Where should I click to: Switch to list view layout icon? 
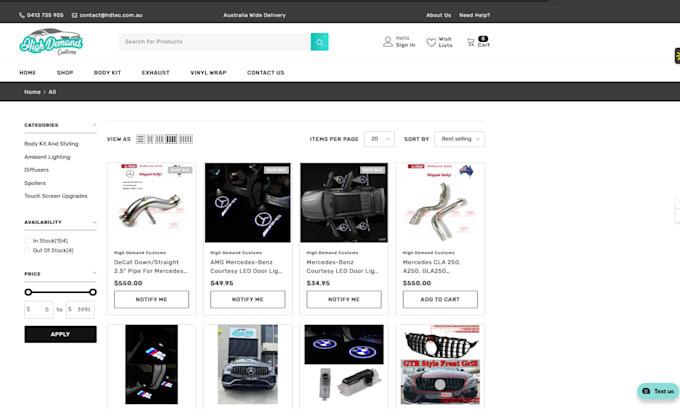pos(141,139)
